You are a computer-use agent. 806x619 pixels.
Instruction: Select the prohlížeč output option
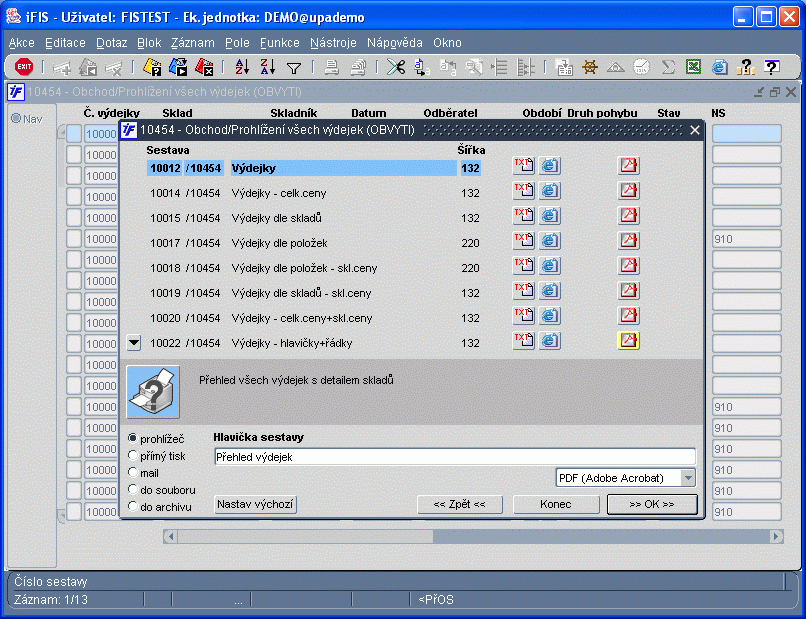point(133,439)
